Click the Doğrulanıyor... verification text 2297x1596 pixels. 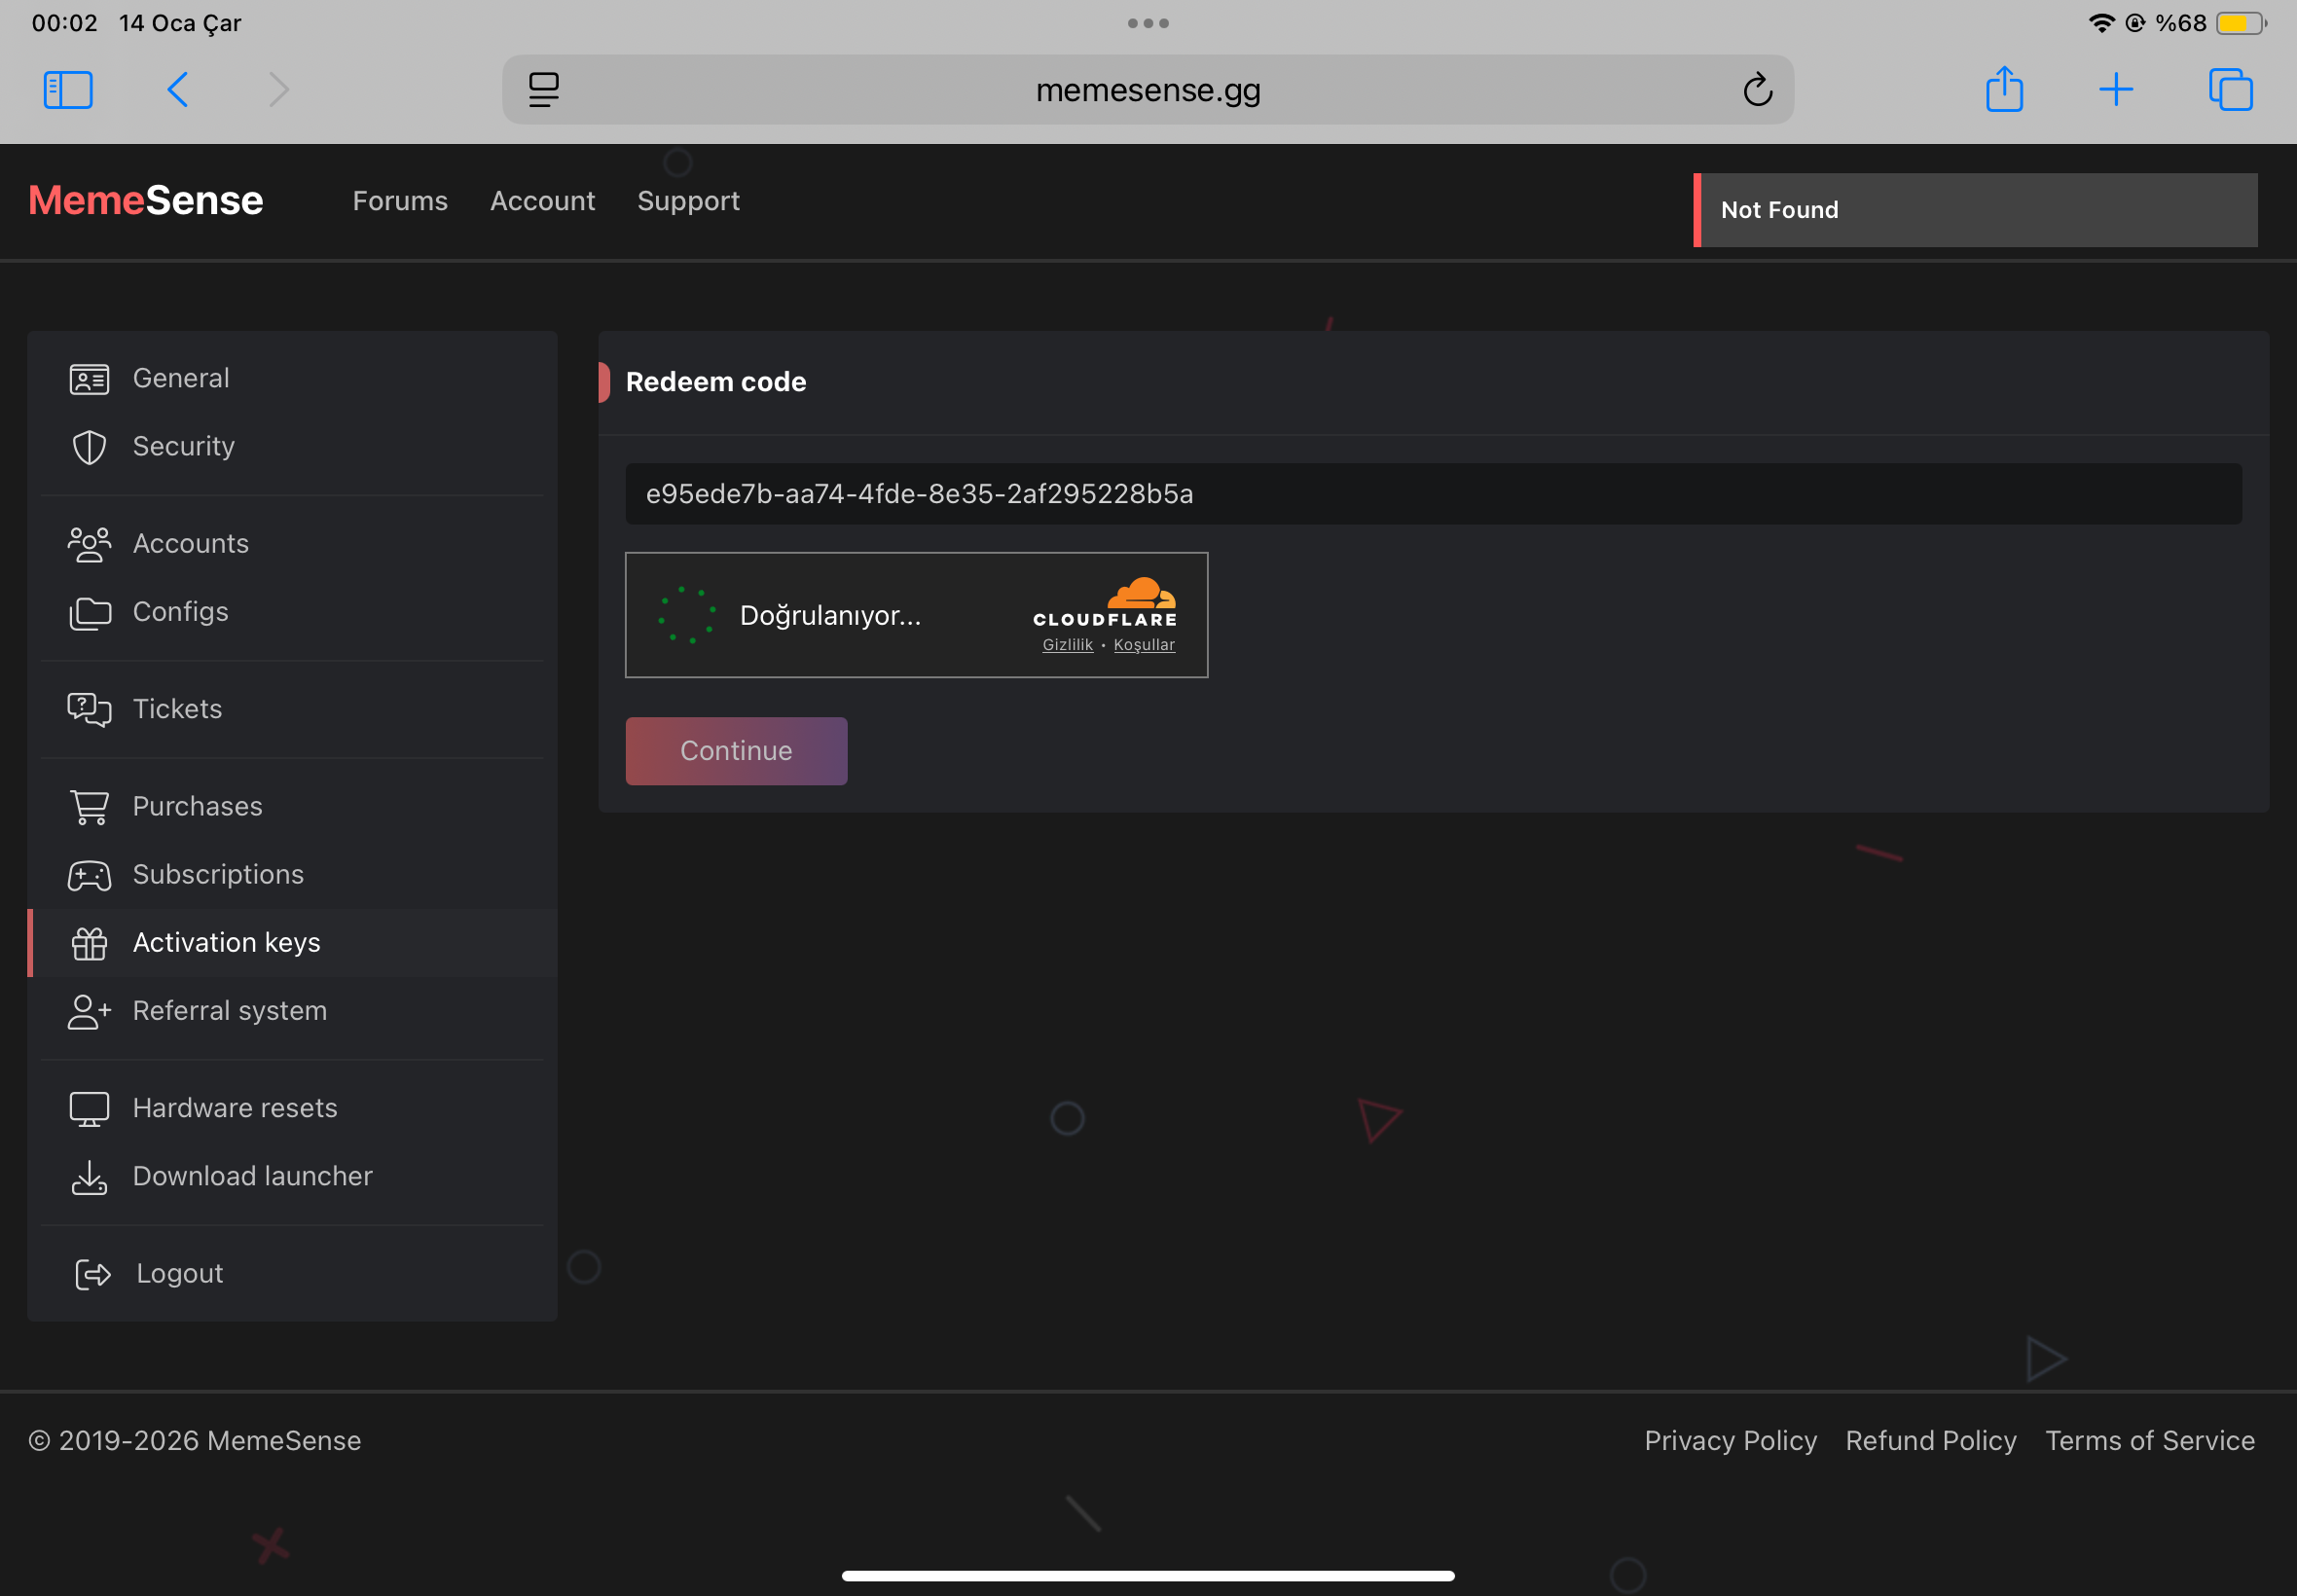[x=830, y=615]
